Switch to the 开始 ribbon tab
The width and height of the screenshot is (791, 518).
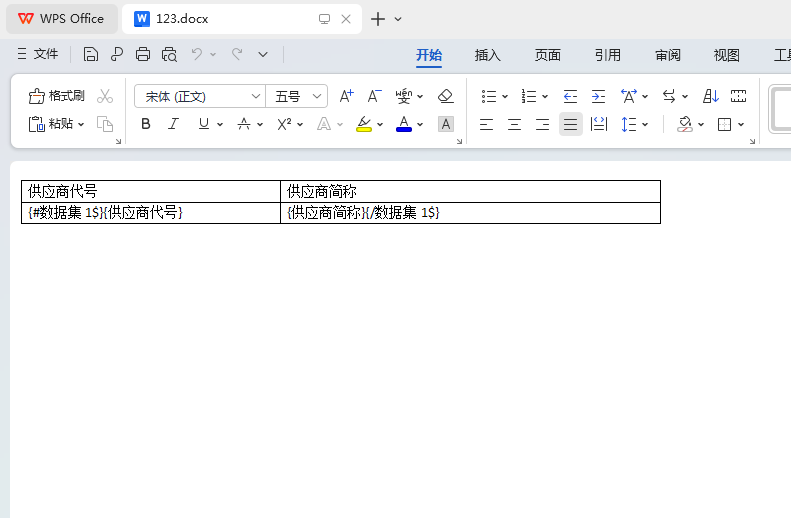pyautogui.click(x=429, y=55)
